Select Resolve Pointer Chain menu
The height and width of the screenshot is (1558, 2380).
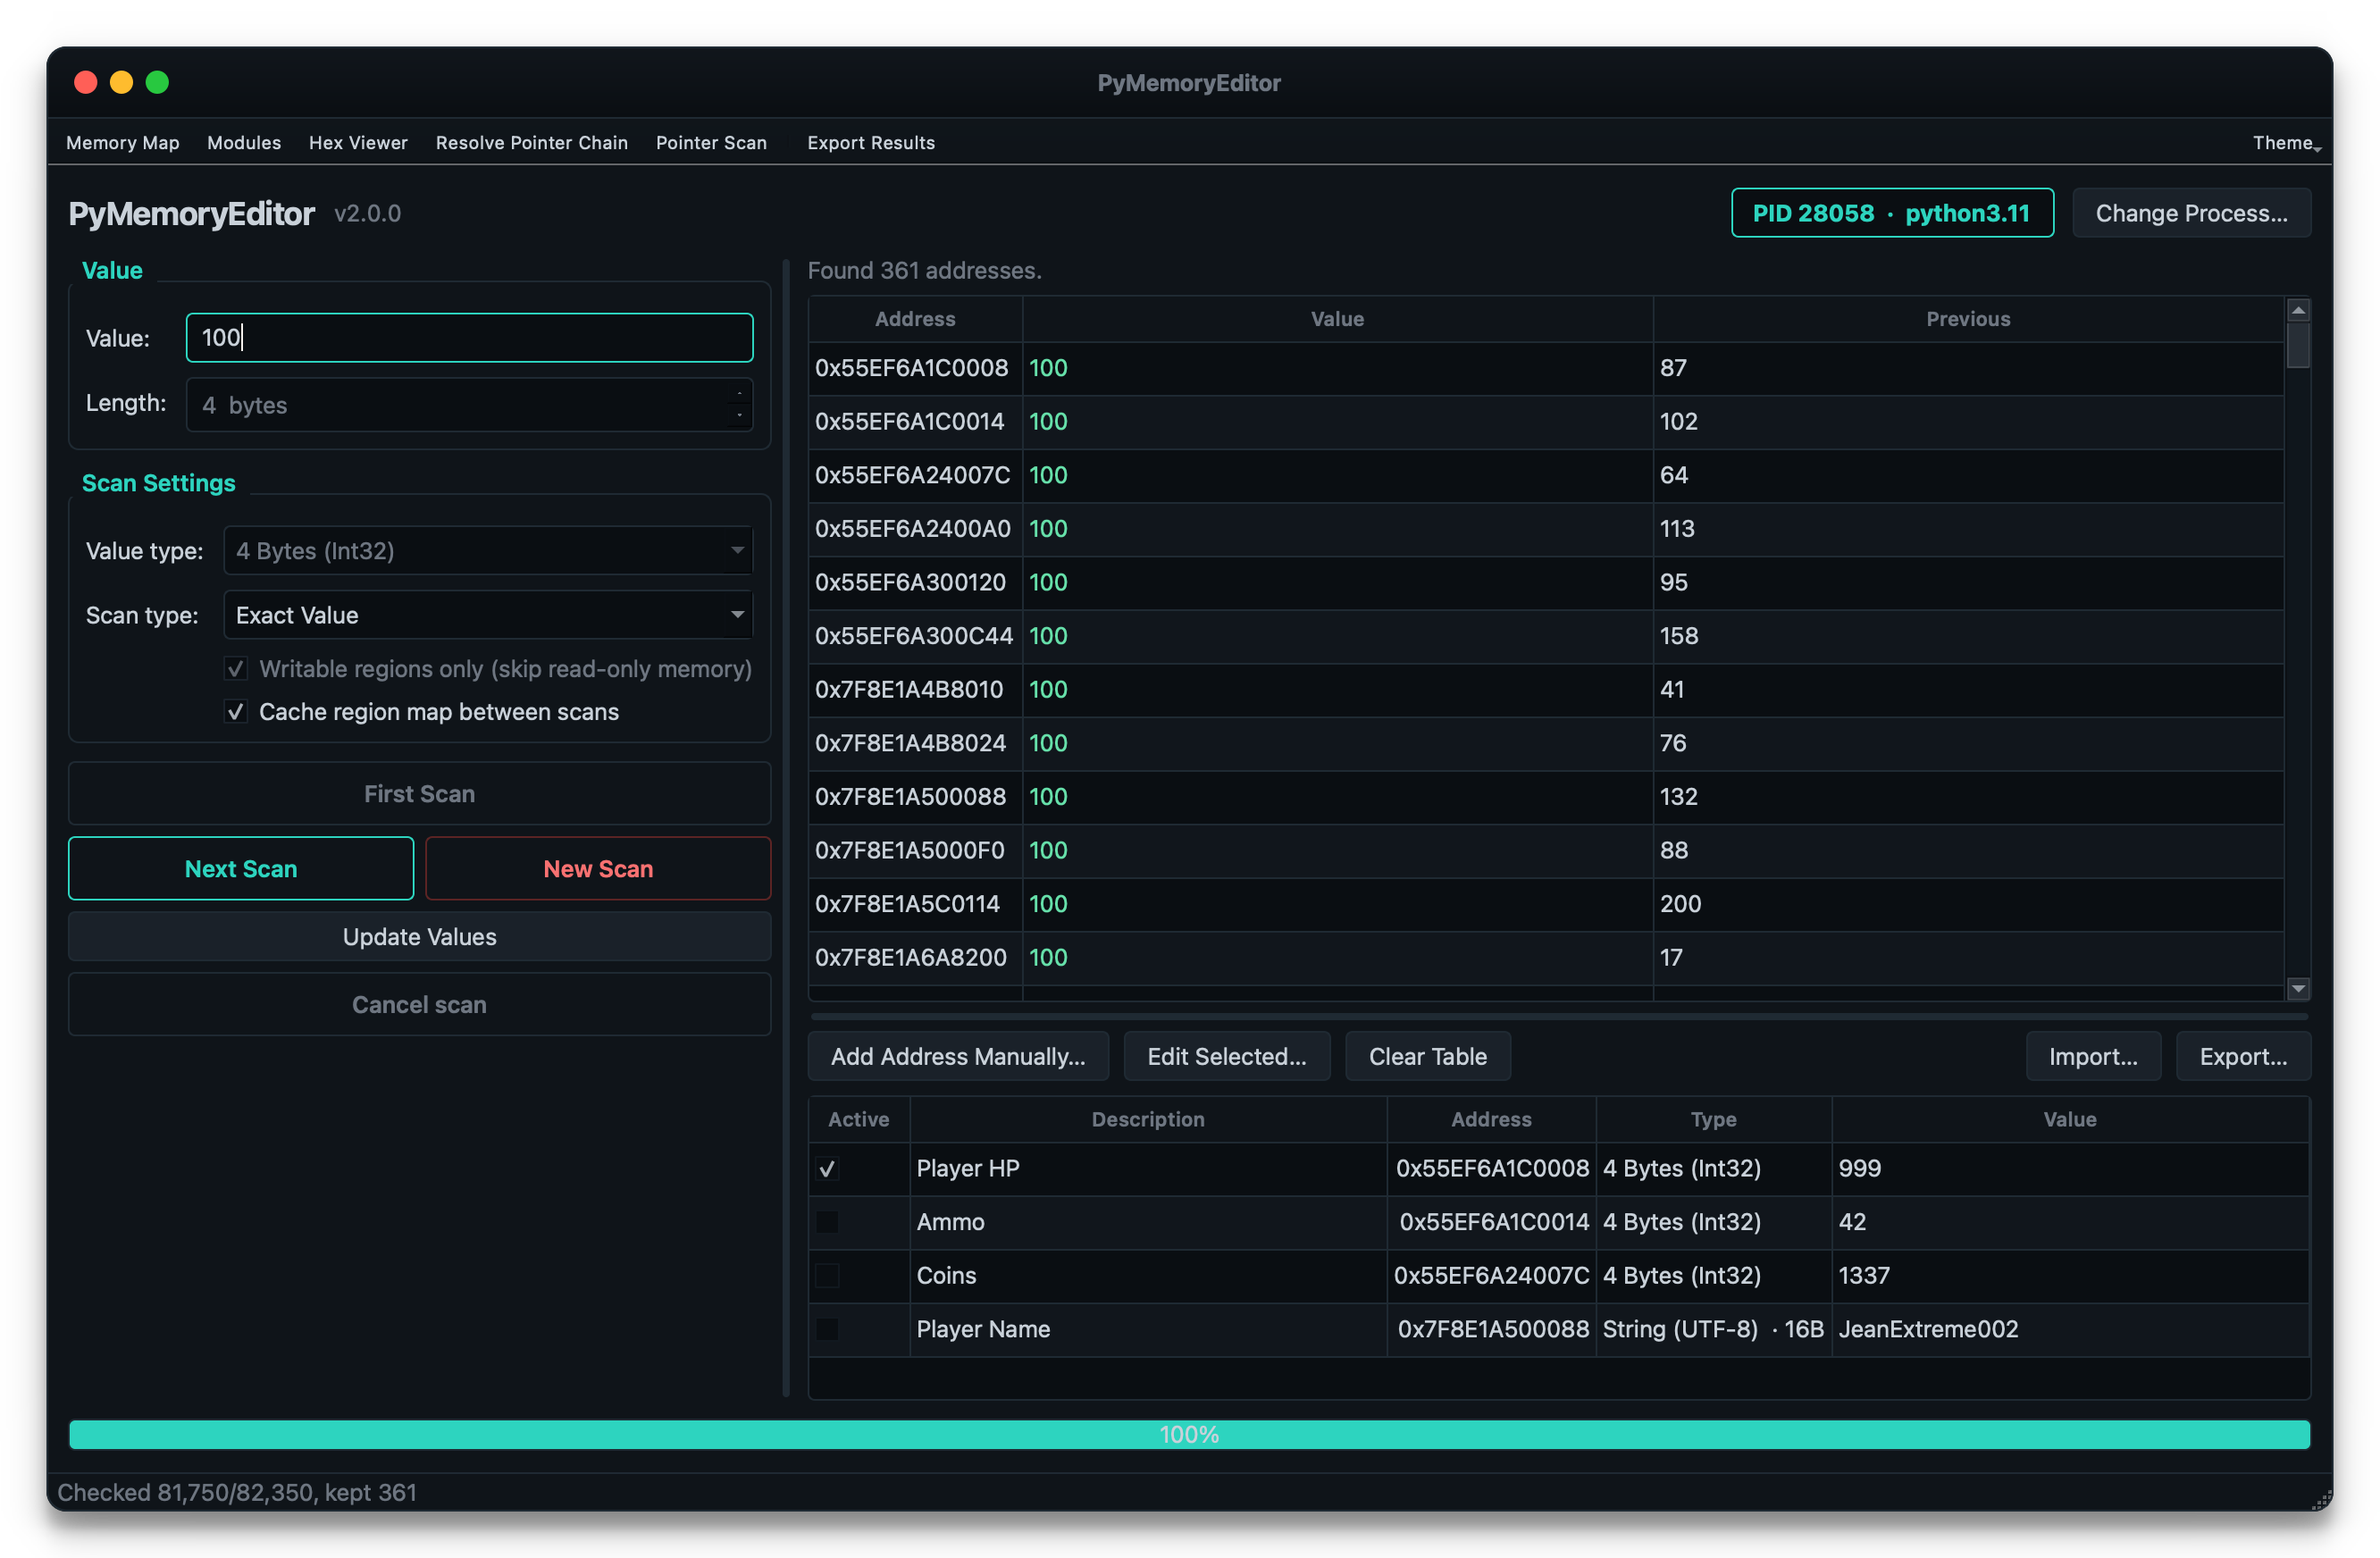tap(532, 142)
